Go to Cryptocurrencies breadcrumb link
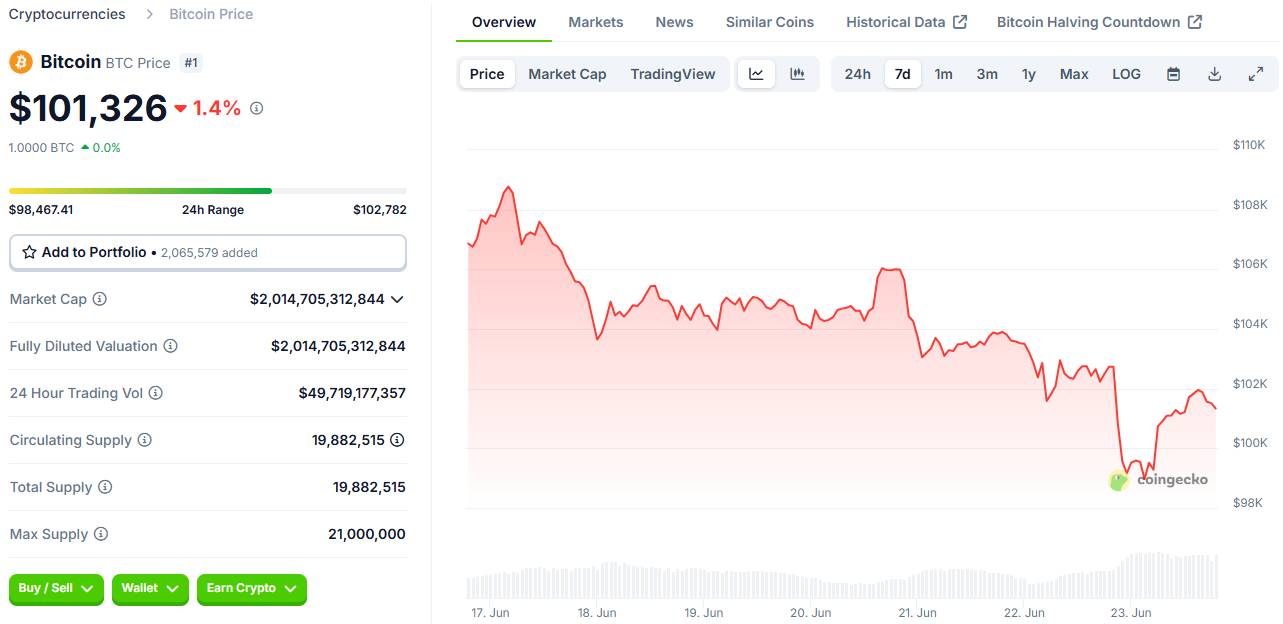Image resolution: width=1283 pixels, height=624 pixels. click(67, 14)
